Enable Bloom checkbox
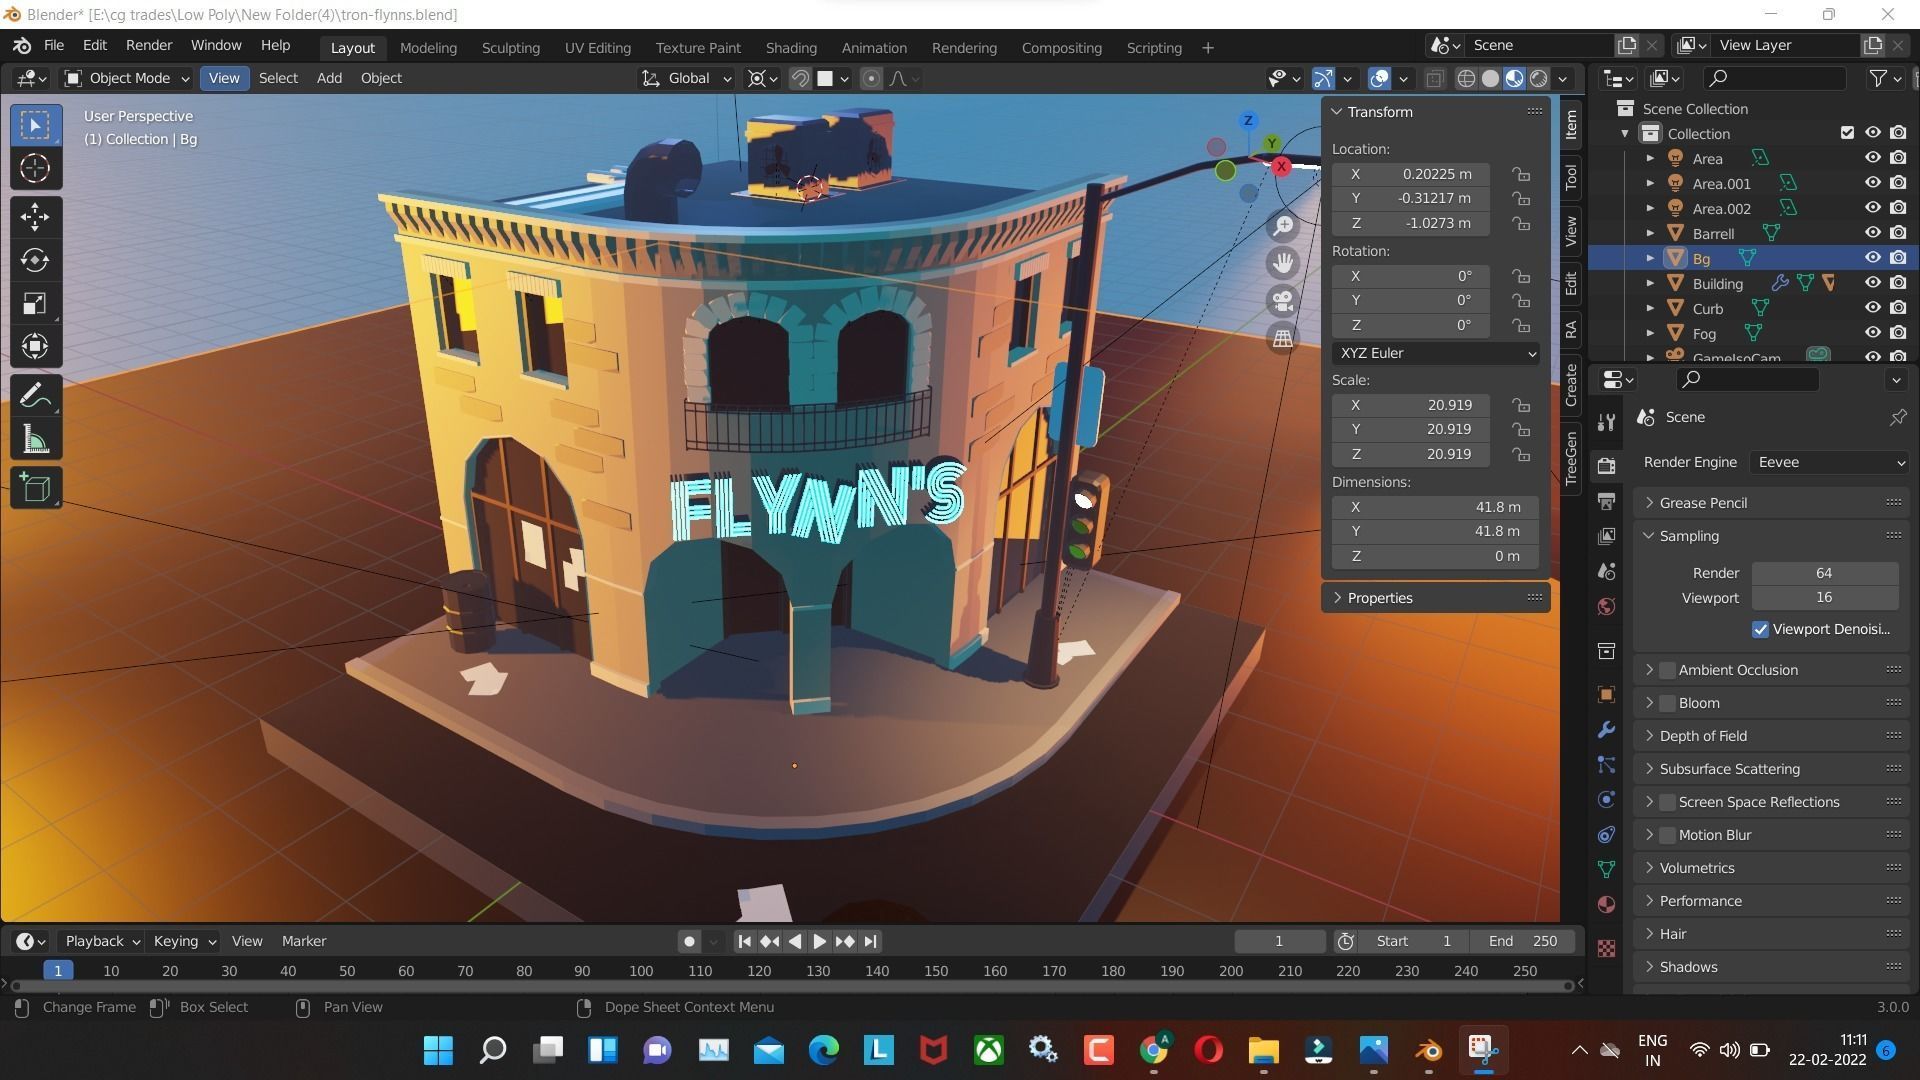The width and height of the screenshot is (1920, 1080). coord(1667,703)
